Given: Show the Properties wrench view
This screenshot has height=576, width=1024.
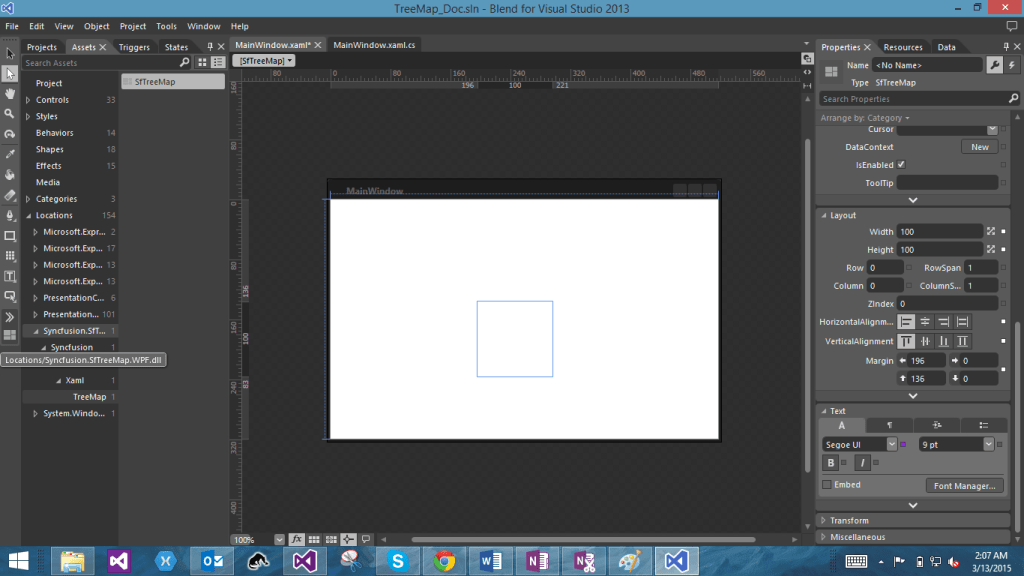Looking at the screenshot, I should pos(995,65).
